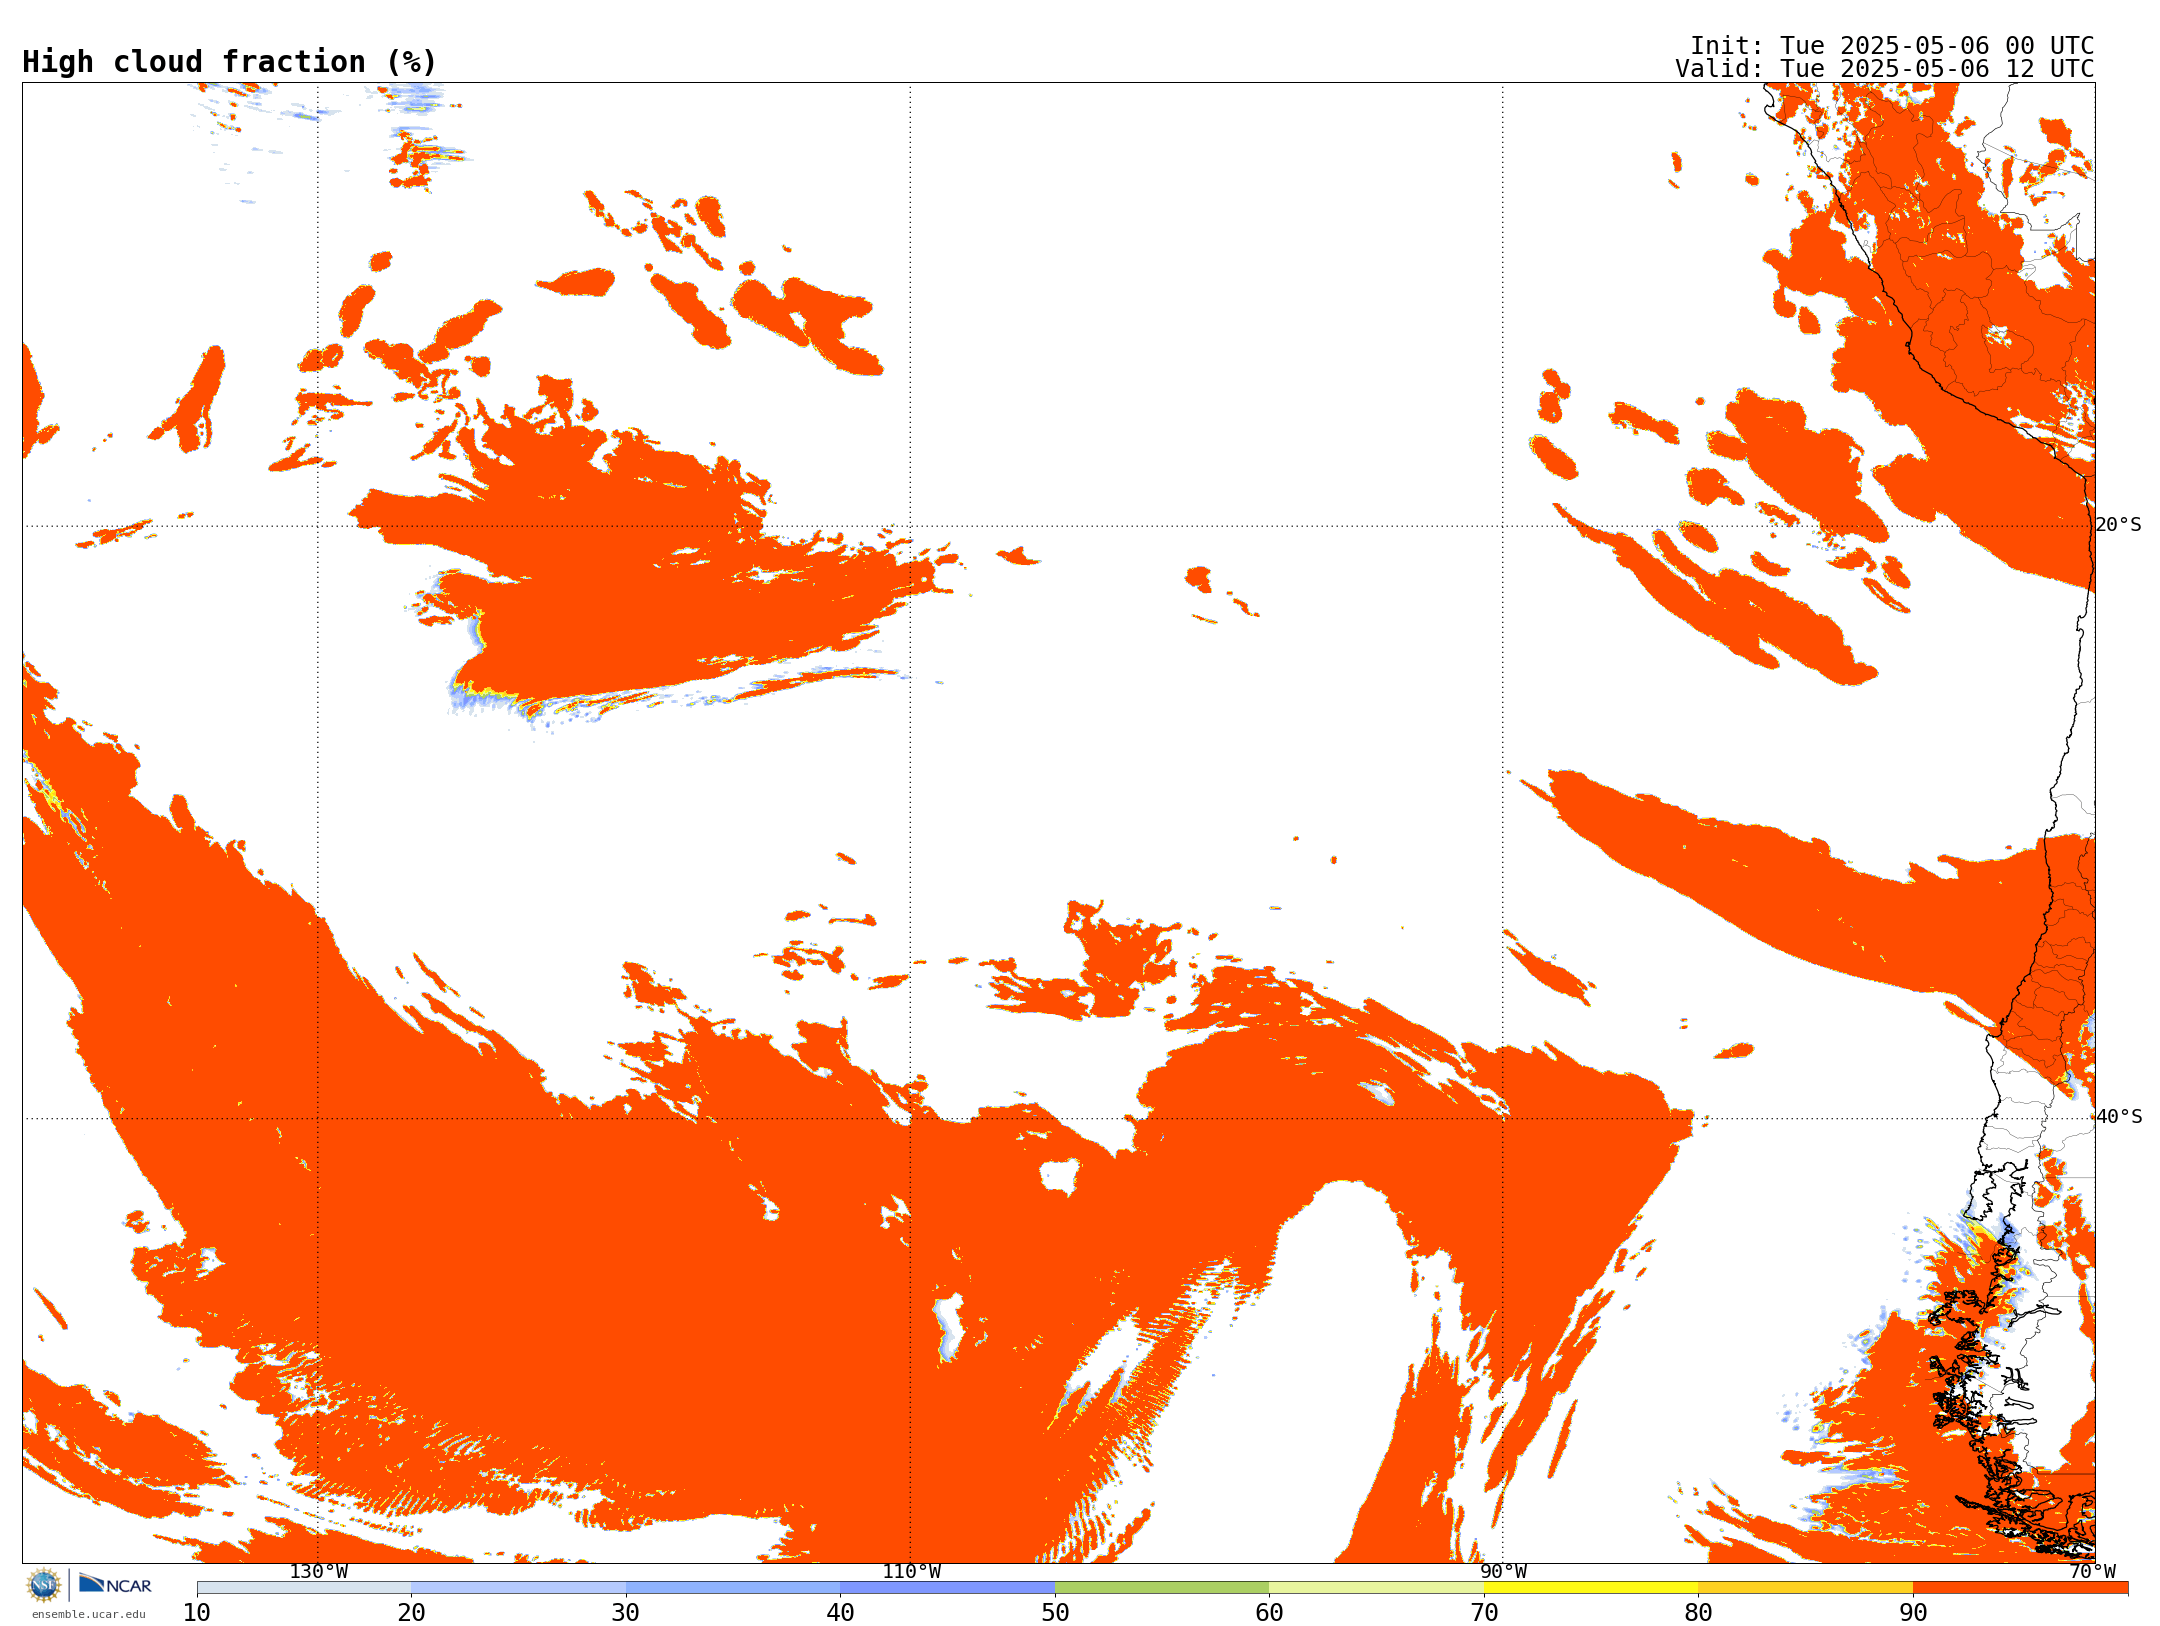This screenshot has height=1626, width=2160.
Task: Click the colorbar label '30'
Action: [x=626, y=1613]
